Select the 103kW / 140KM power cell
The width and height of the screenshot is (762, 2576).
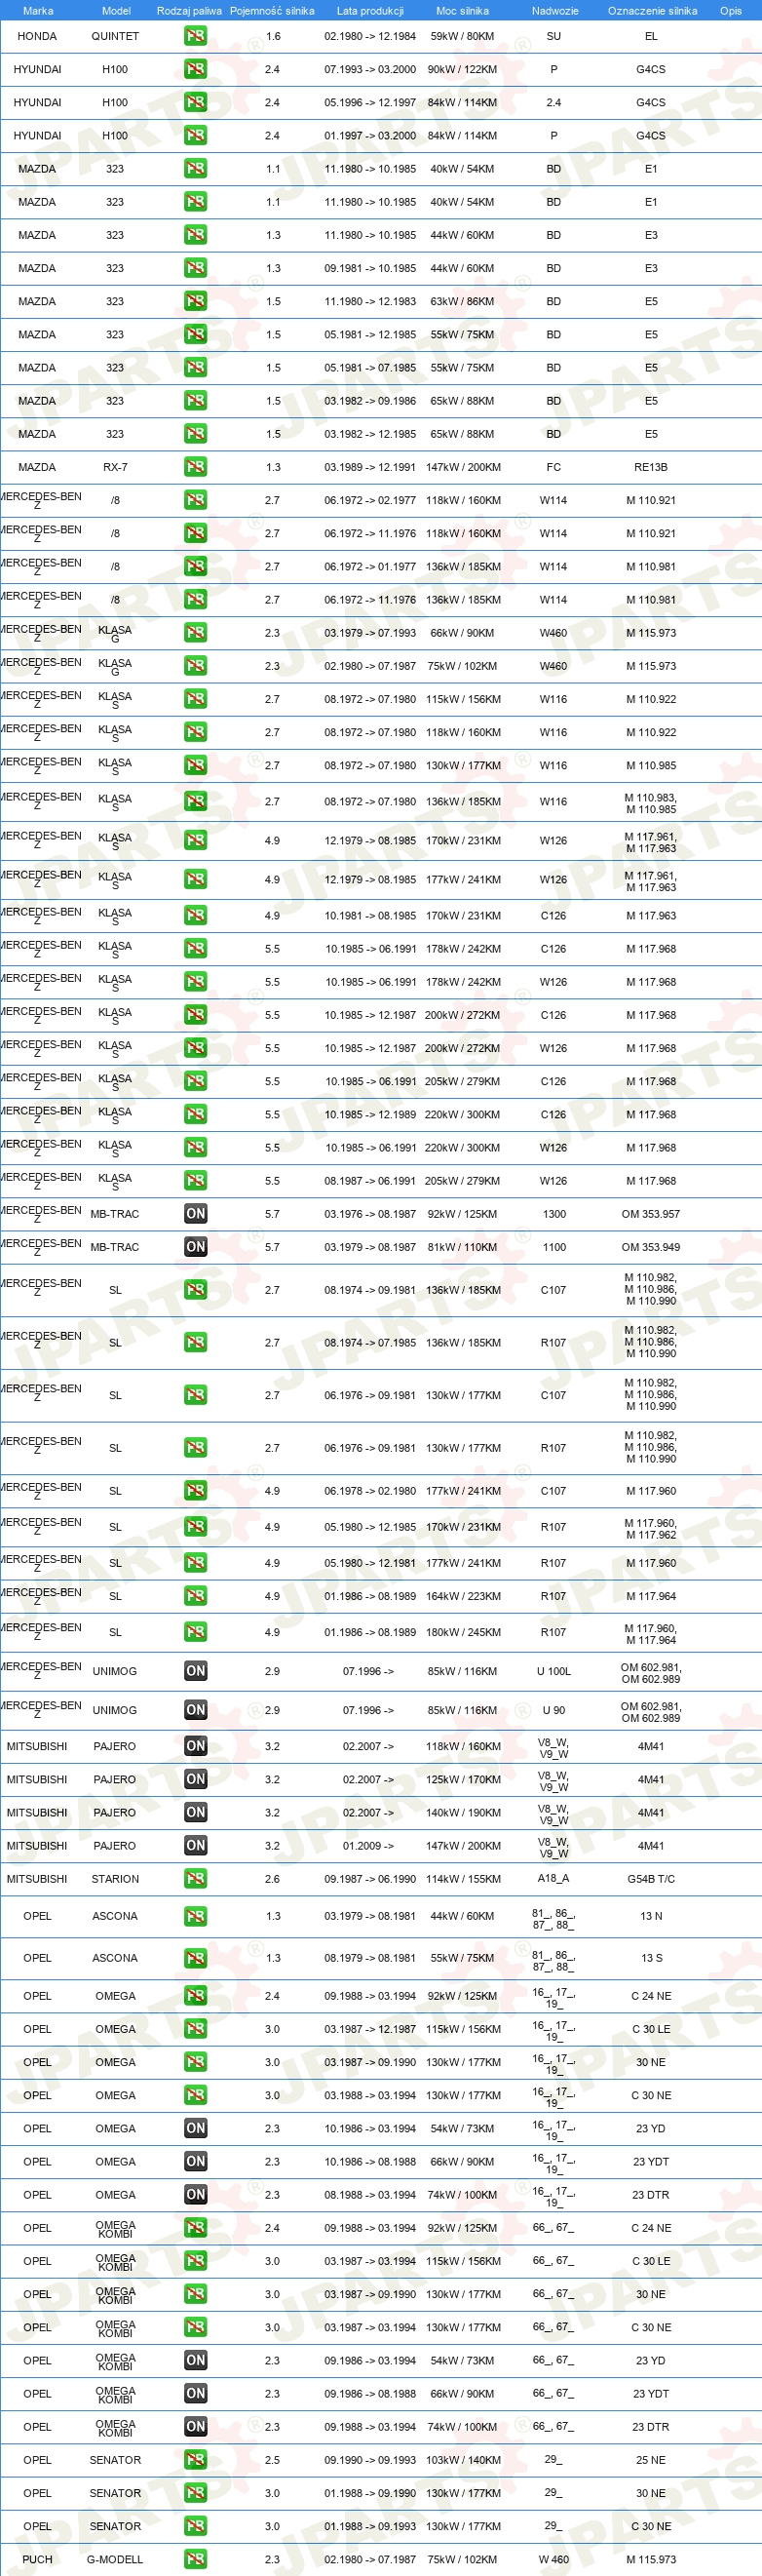pyautogui.click(x=463, y=2460)
